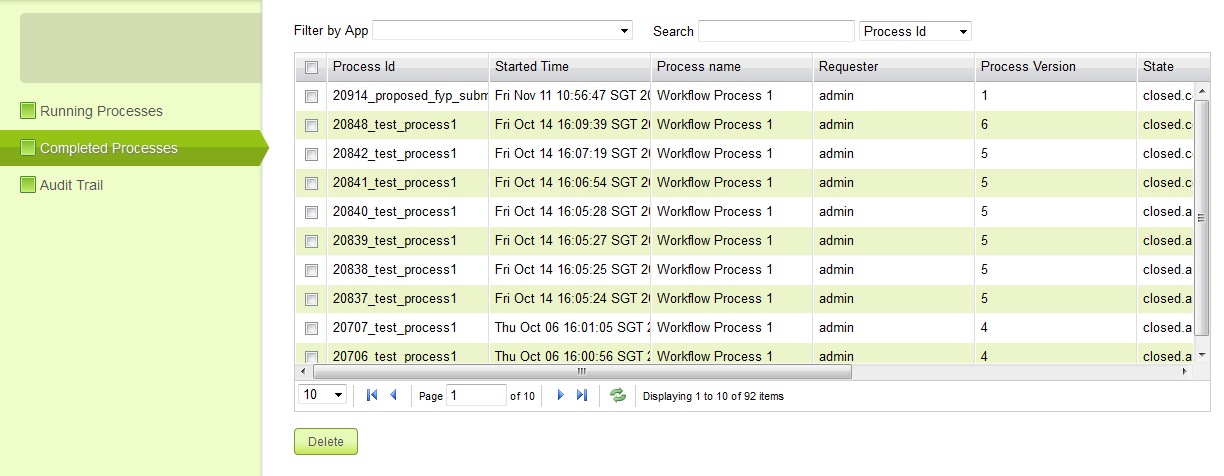Click the horizontal scrollbar thumb
Screen dimensions: 1224x476
(x=580, y=371)
